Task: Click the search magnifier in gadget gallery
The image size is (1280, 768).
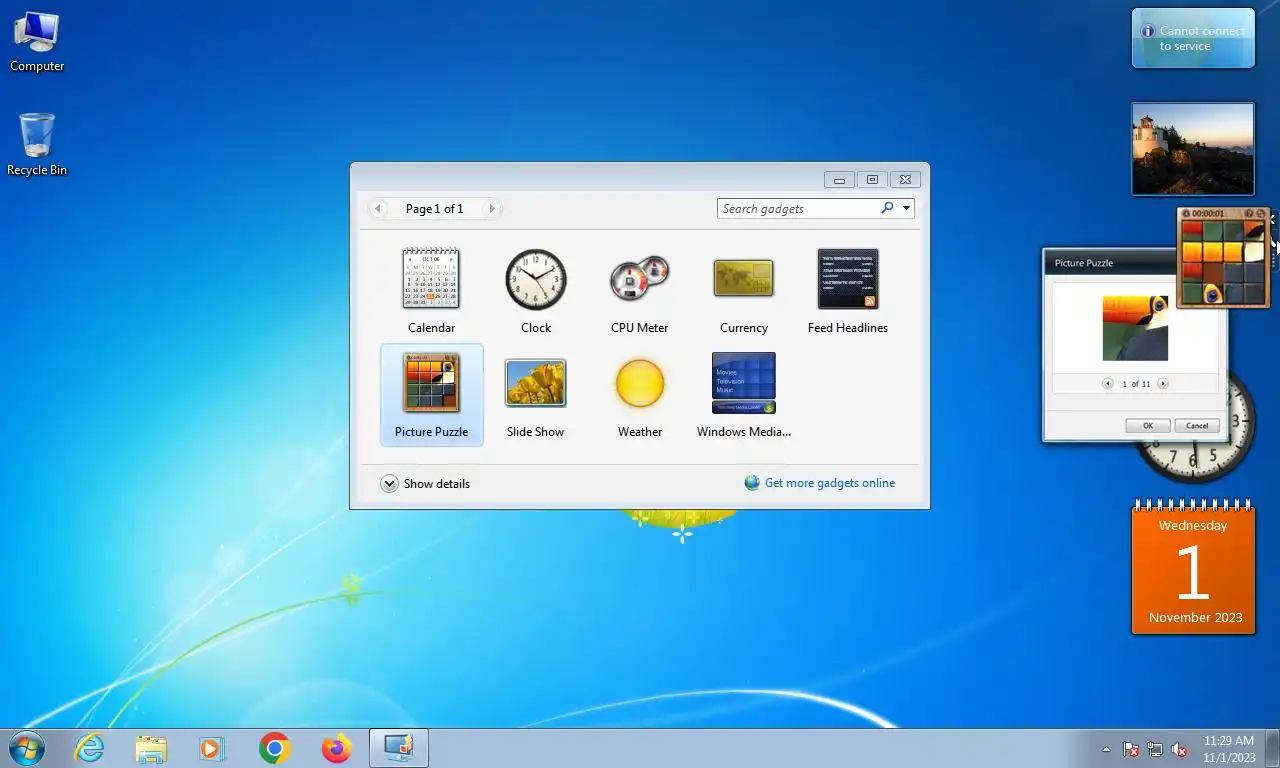Action: coord(887,208)
